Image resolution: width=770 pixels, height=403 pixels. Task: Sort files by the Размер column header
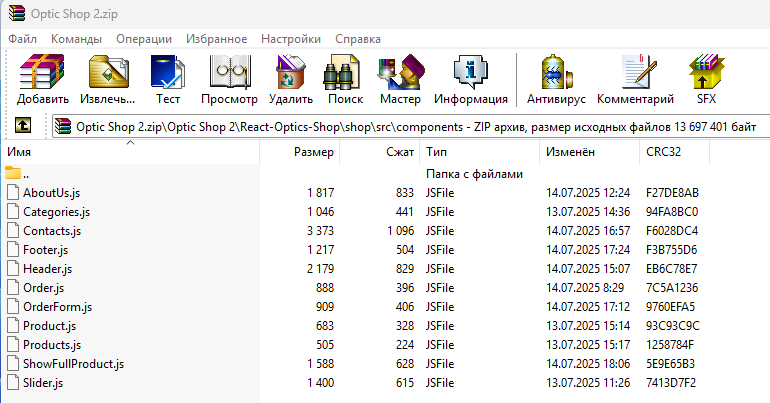[313, 153]
